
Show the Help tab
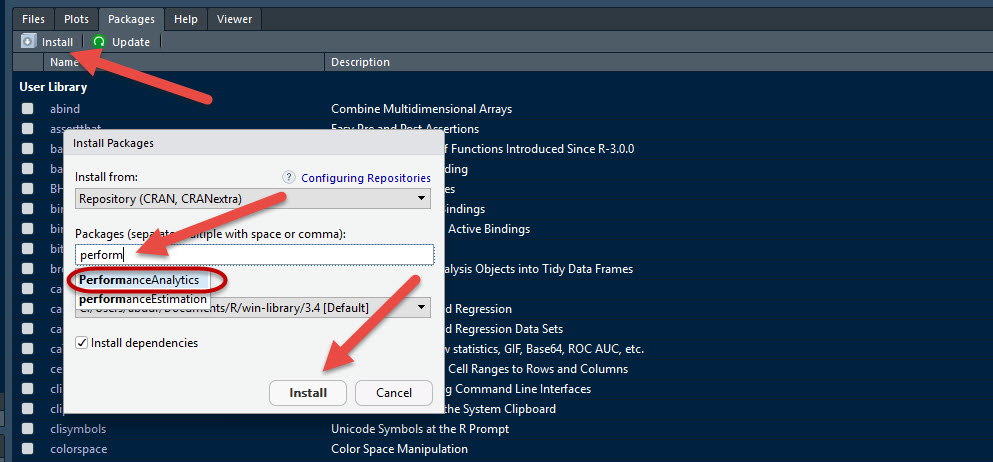point(185,18)
